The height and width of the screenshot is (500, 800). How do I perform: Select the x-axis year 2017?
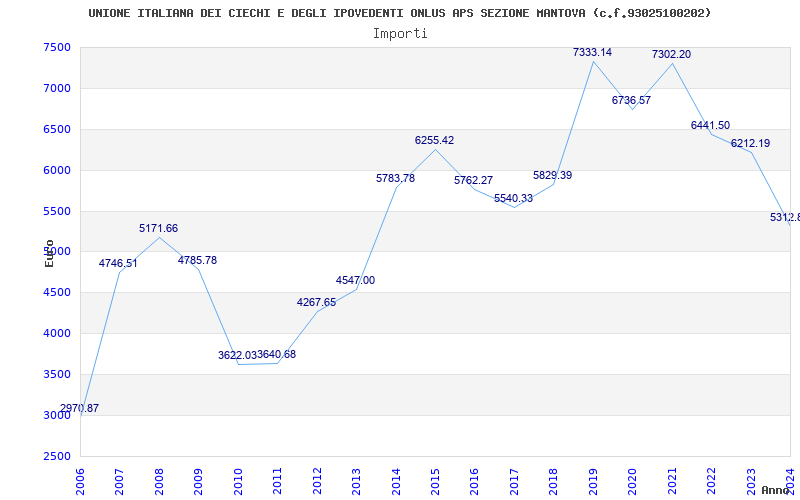pos(514,482)
